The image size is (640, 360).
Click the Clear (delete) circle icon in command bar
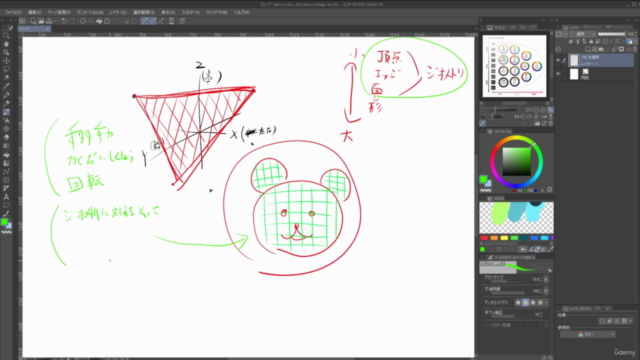point(83,21)
